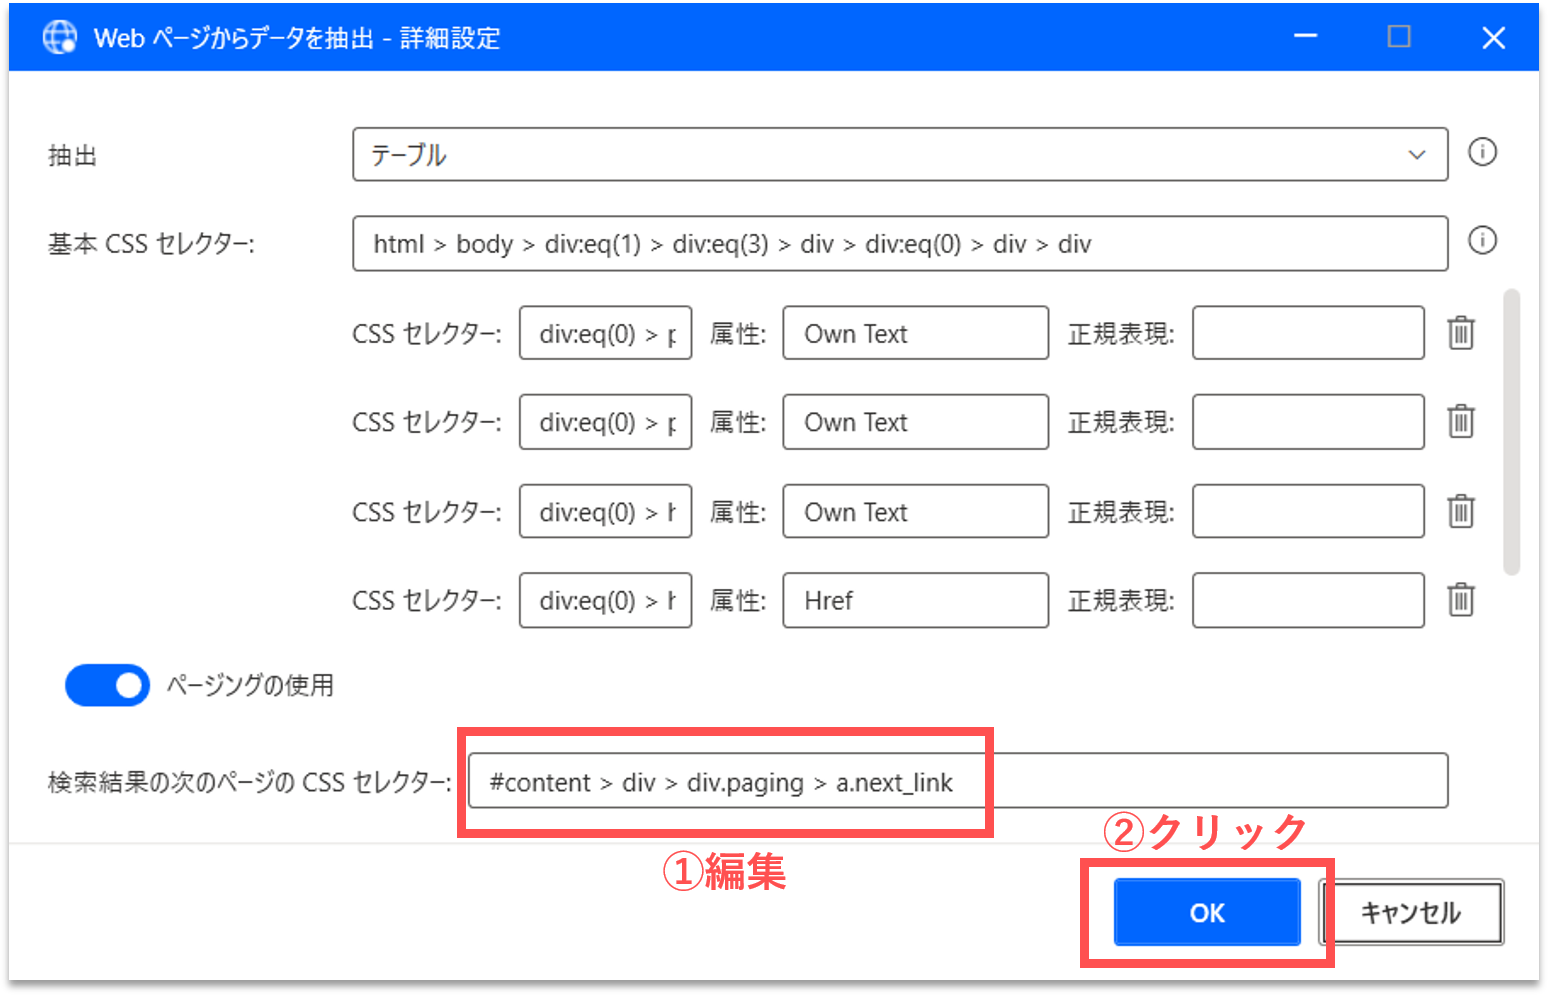Screen dimensions: 1548x995
Task: Maximize the dialog window
Action: coord(1399,37)
